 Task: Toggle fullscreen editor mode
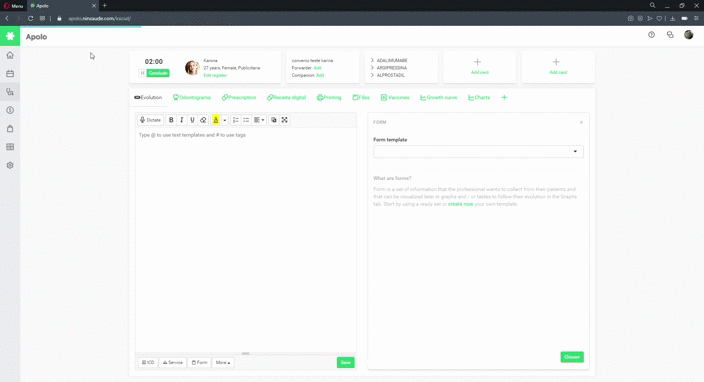point(284,120)
